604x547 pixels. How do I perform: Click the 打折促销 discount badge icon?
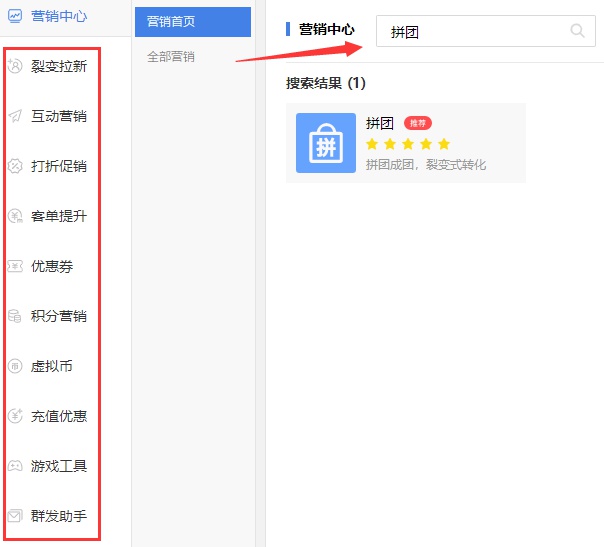(15, 166)
